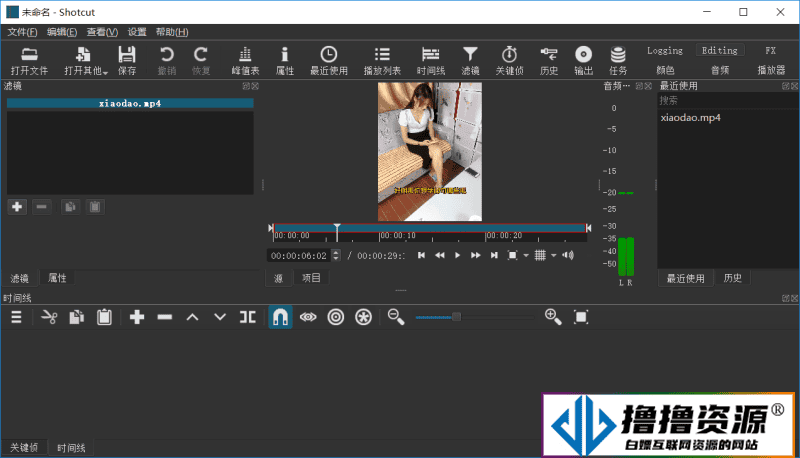This screenshot has height=458, width=800.
Task: Select xiaodao.mp4 in recent list
Action: 690,118
